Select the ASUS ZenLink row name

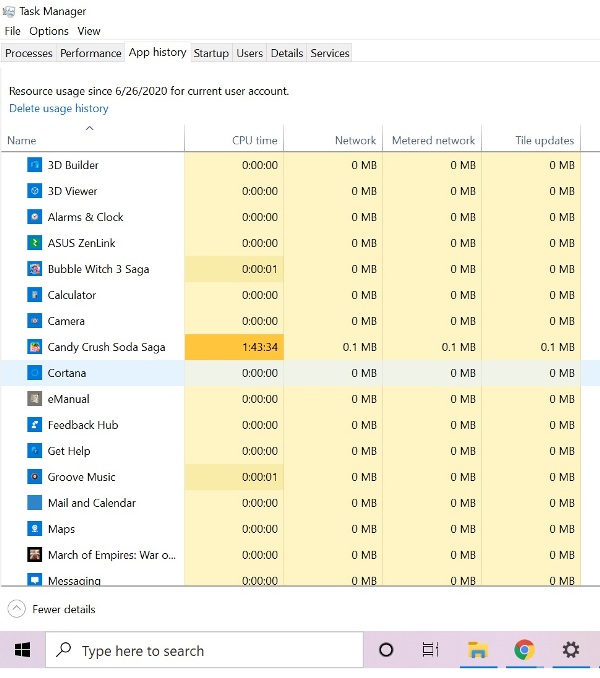(81, 243)
